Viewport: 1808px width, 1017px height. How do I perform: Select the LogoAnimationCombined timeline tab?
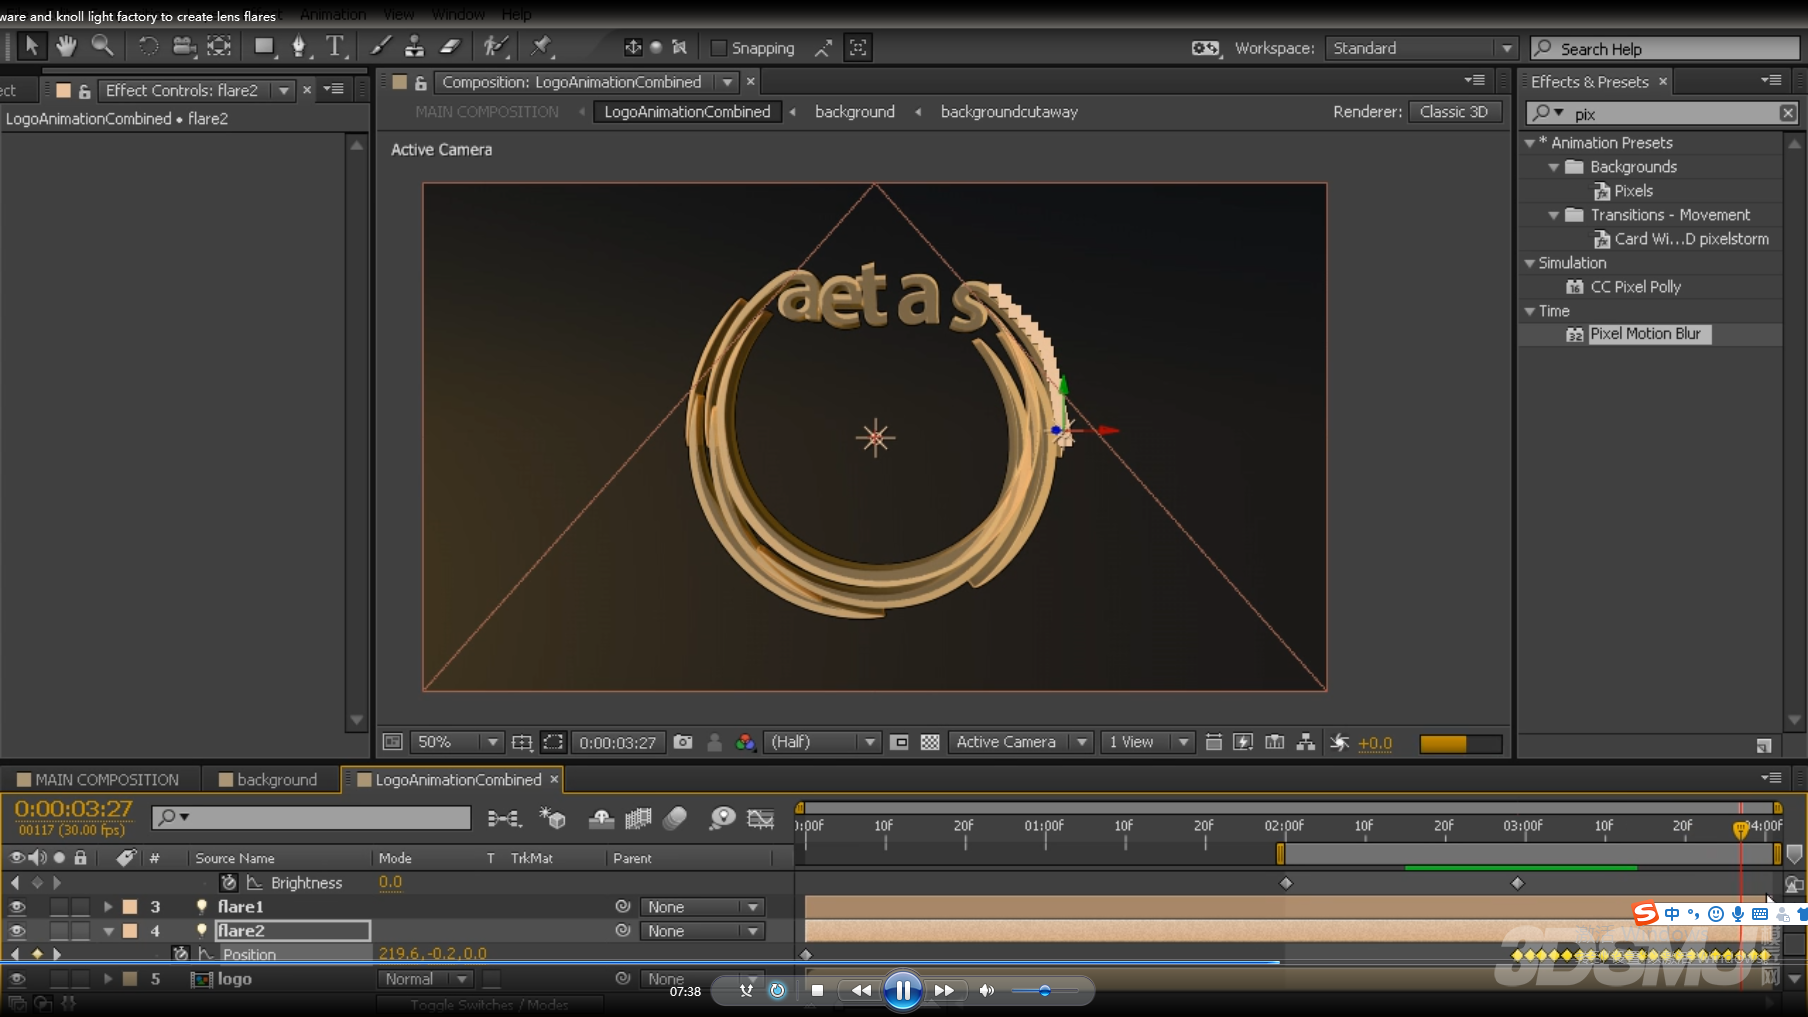tap(458, 780)
